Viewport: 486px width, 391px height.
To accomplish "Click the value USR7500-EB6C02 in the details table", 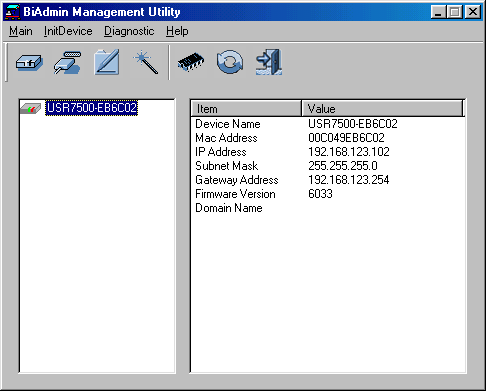I will point(353,124).
